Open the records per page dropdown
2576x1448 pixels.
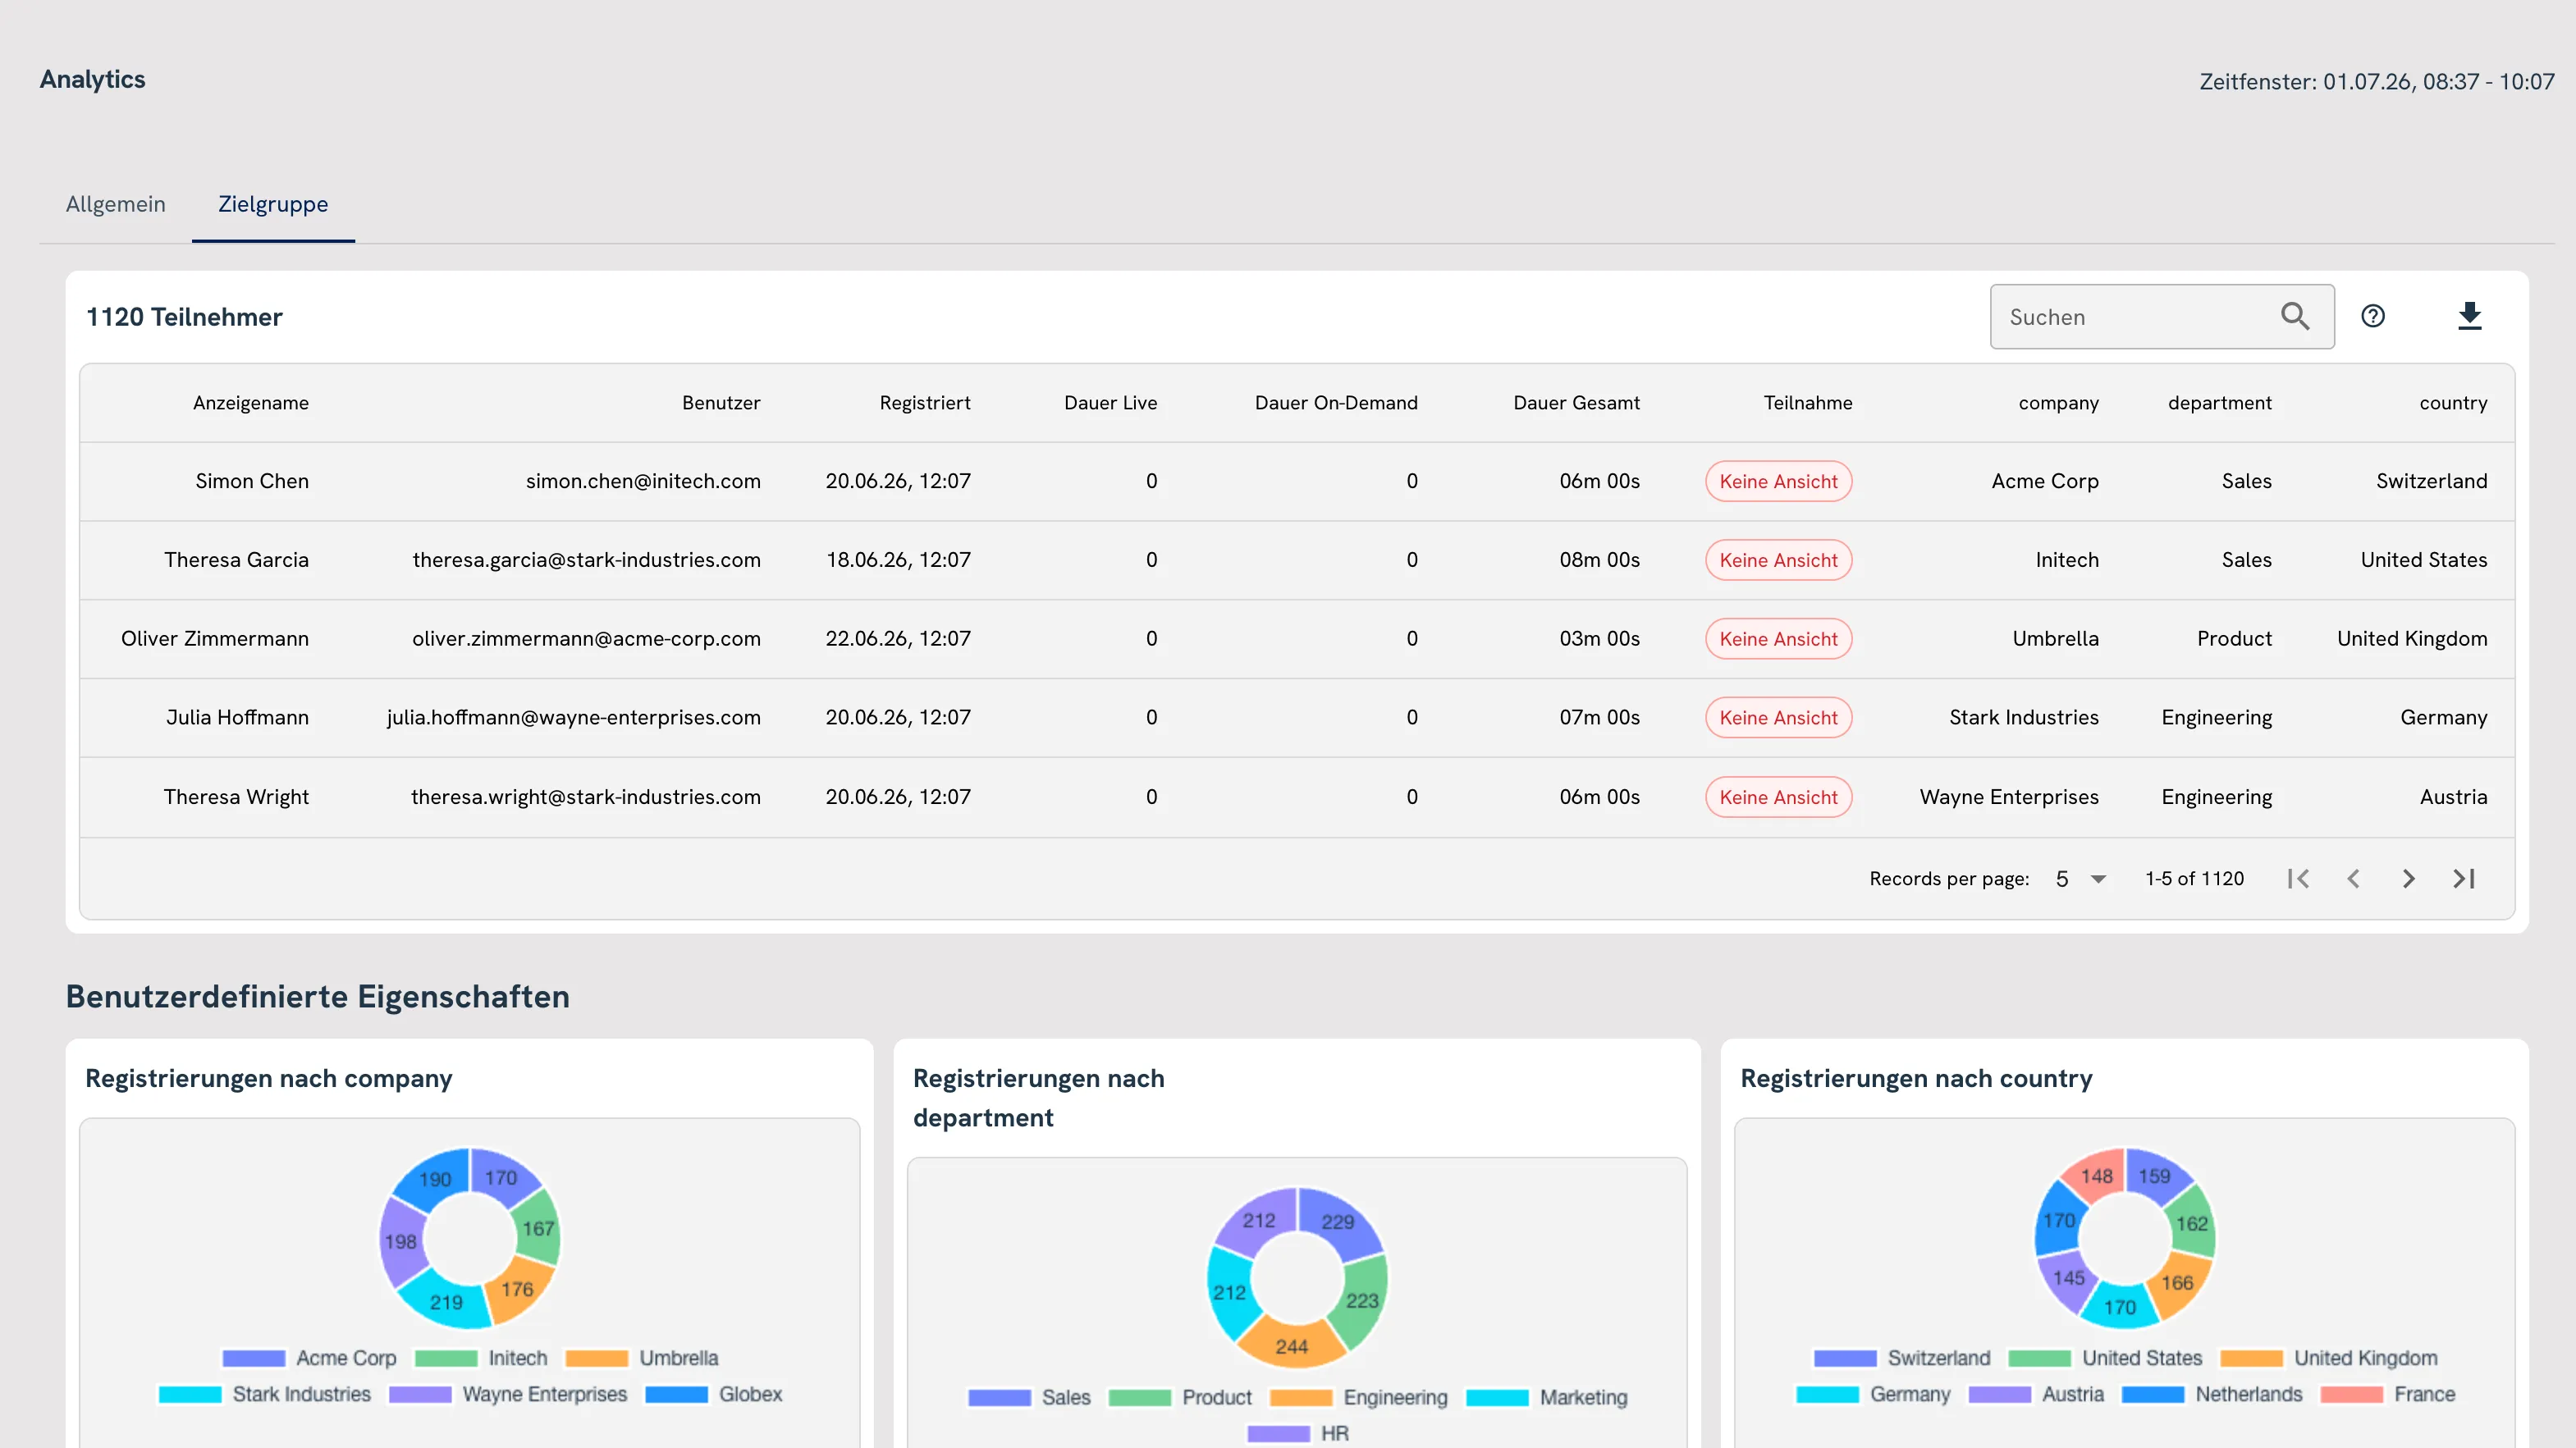tap(2081, 878)
